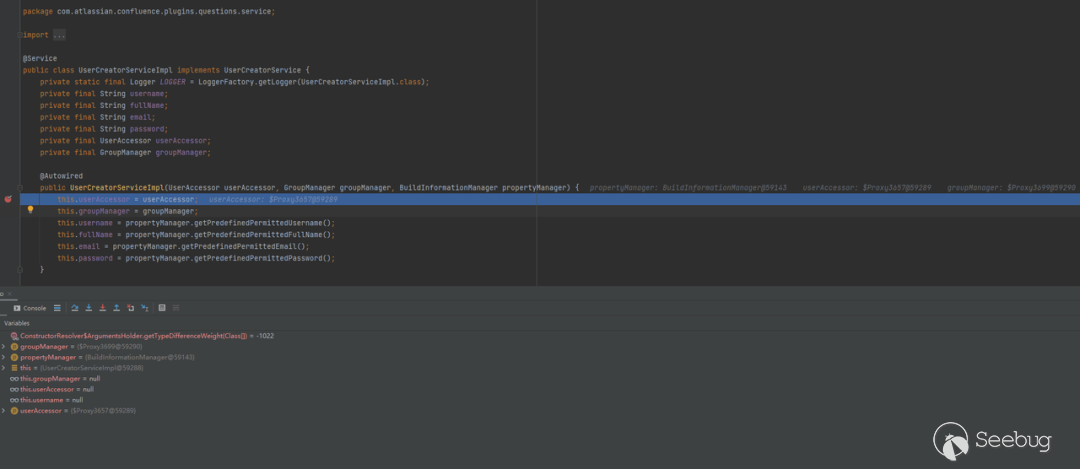The height and width of the screenshot is (469, 1080).
Task: Click the Step Over debugger icon
Action: pos(75,308)
